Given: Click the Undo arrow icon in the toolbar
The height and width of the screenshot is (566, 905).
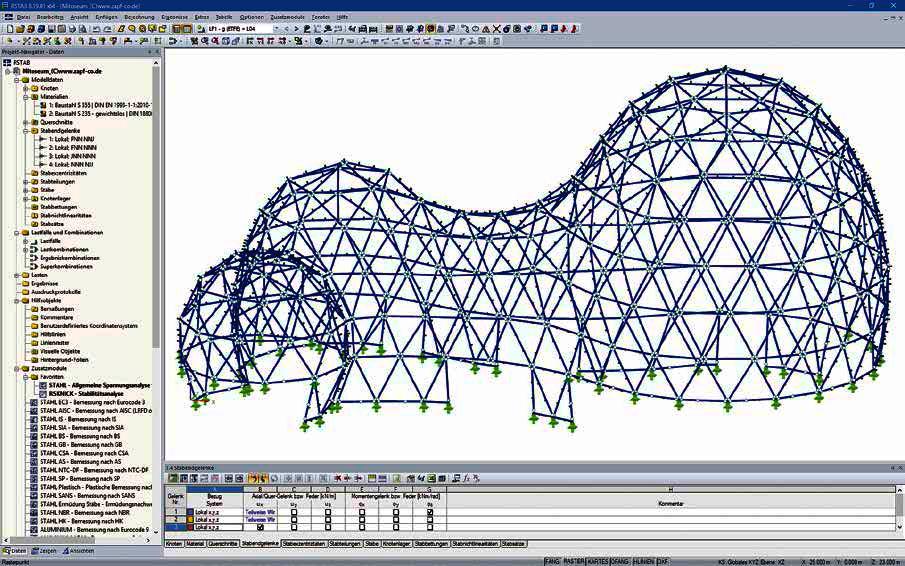Looking at the screenshot, I should pyautogui.click(x=96, y=28).
